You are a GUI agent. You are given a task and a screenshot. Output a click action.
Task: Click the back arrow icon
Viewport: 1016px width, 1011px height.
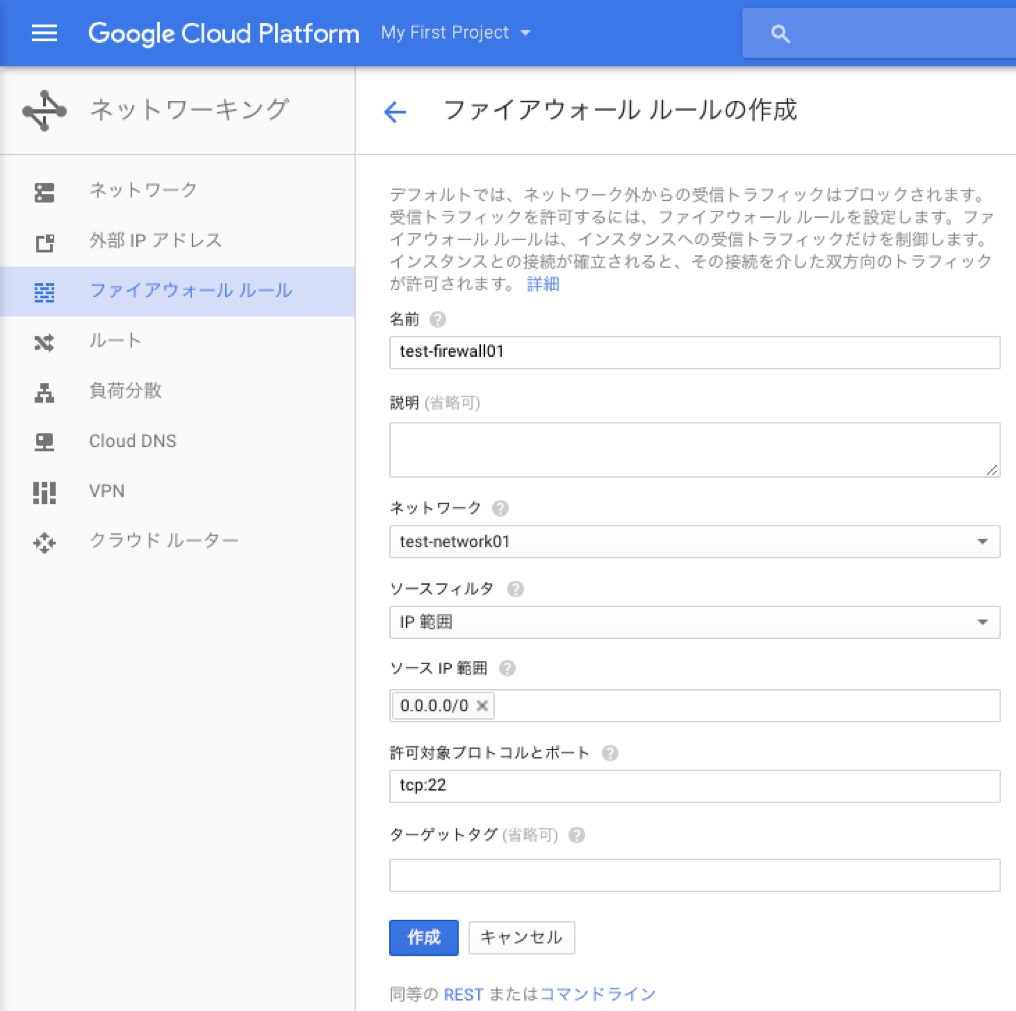[x=395, y=112]
